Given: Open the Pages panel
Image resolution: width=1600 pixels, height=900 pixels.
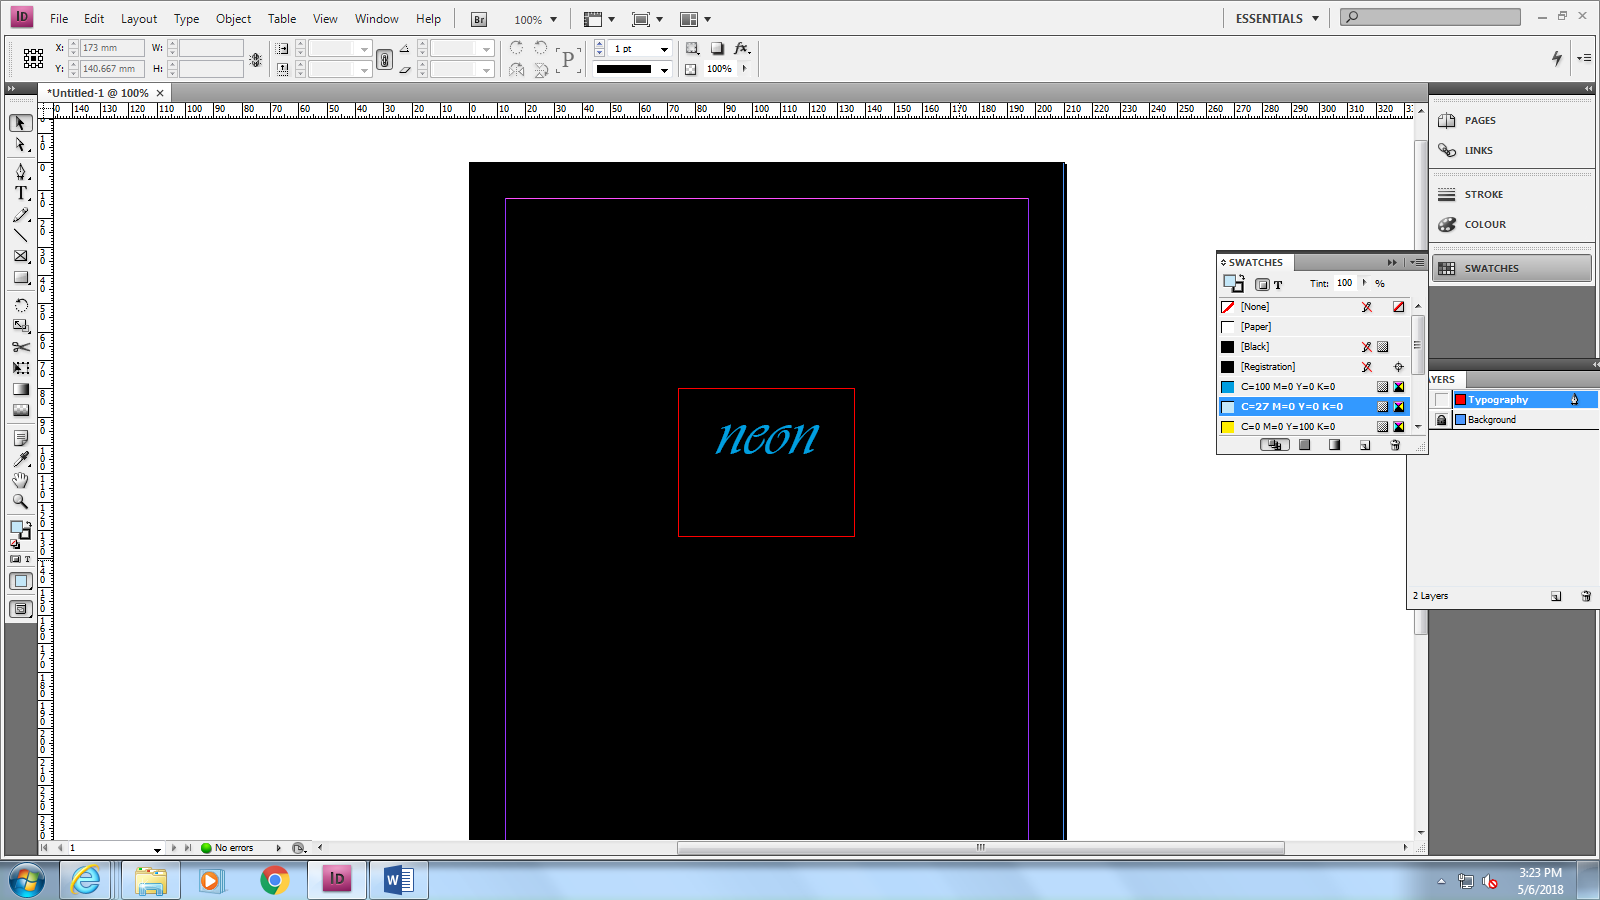Looking at the screenshot, I should point(1478,120).
